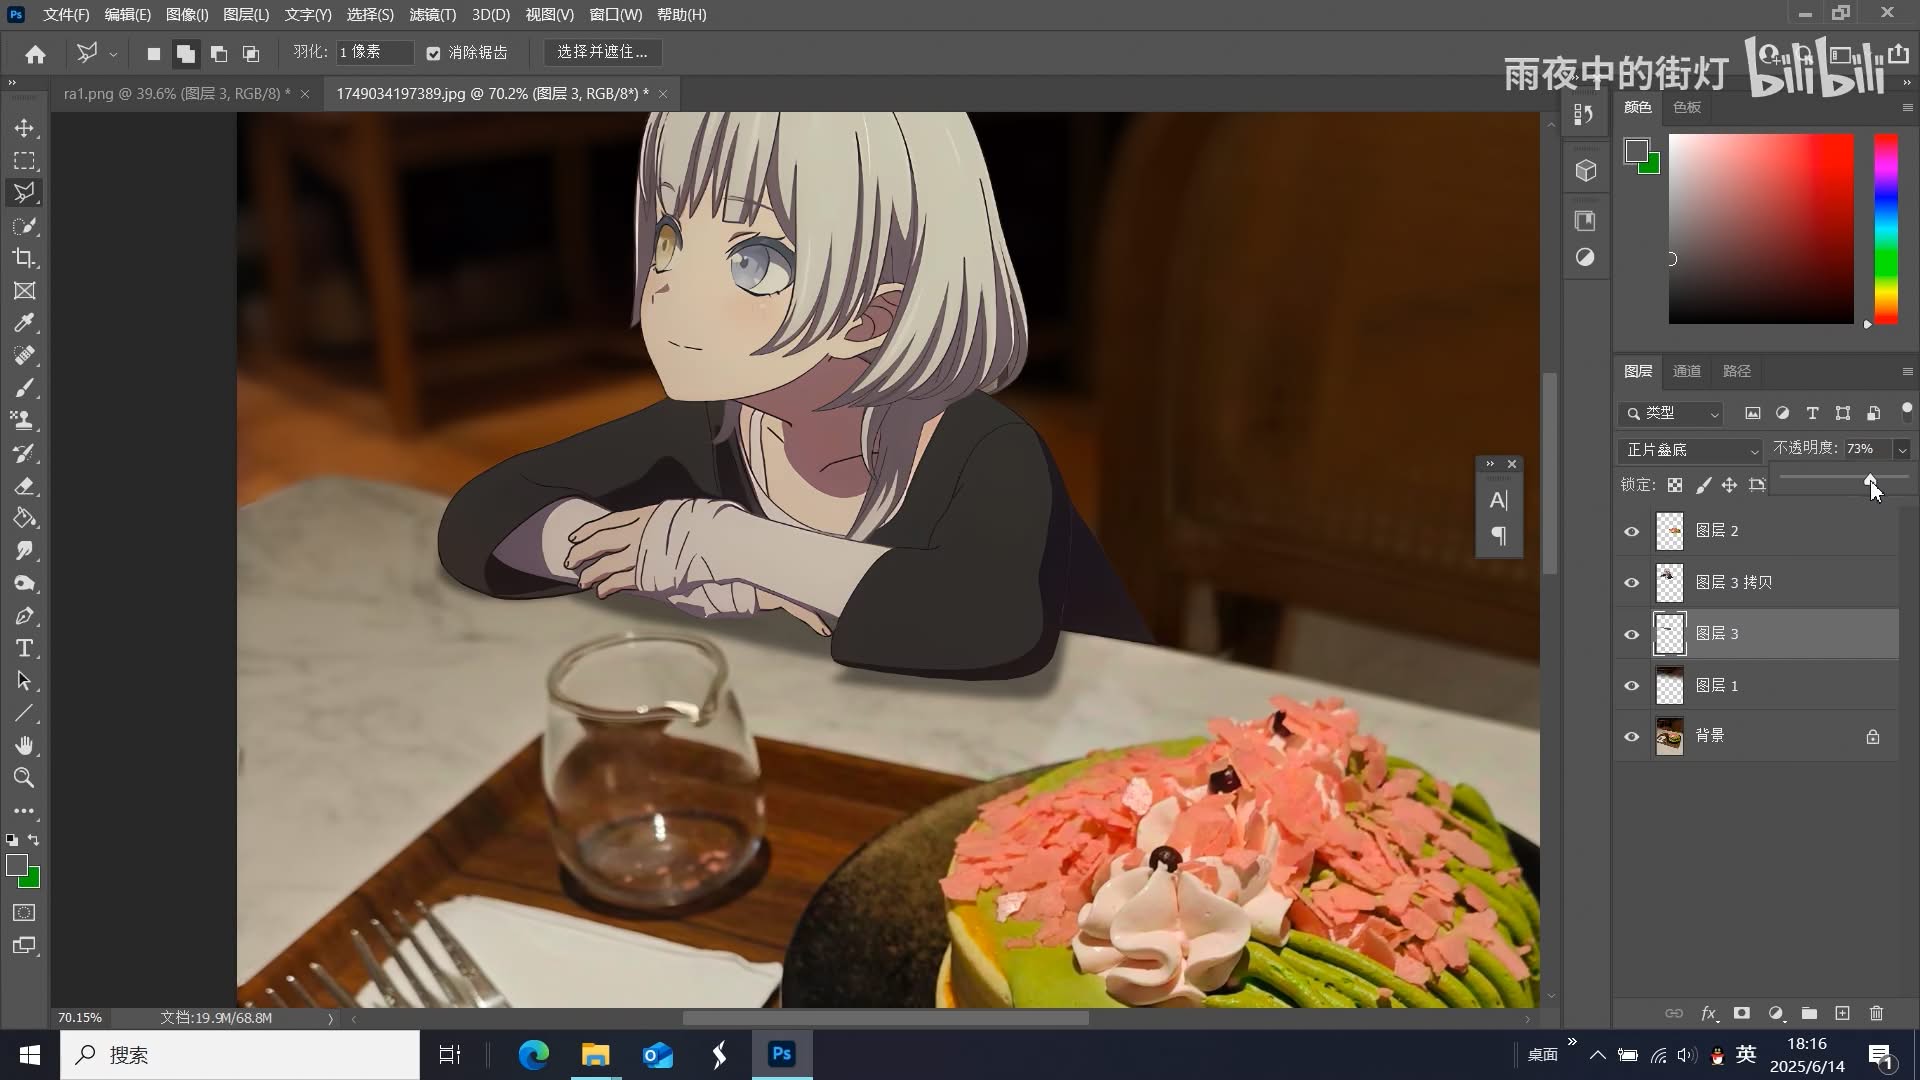The image size is (1920, 1080).
Task: Switch to the 路径 tab
Action: pos(1737,371)
